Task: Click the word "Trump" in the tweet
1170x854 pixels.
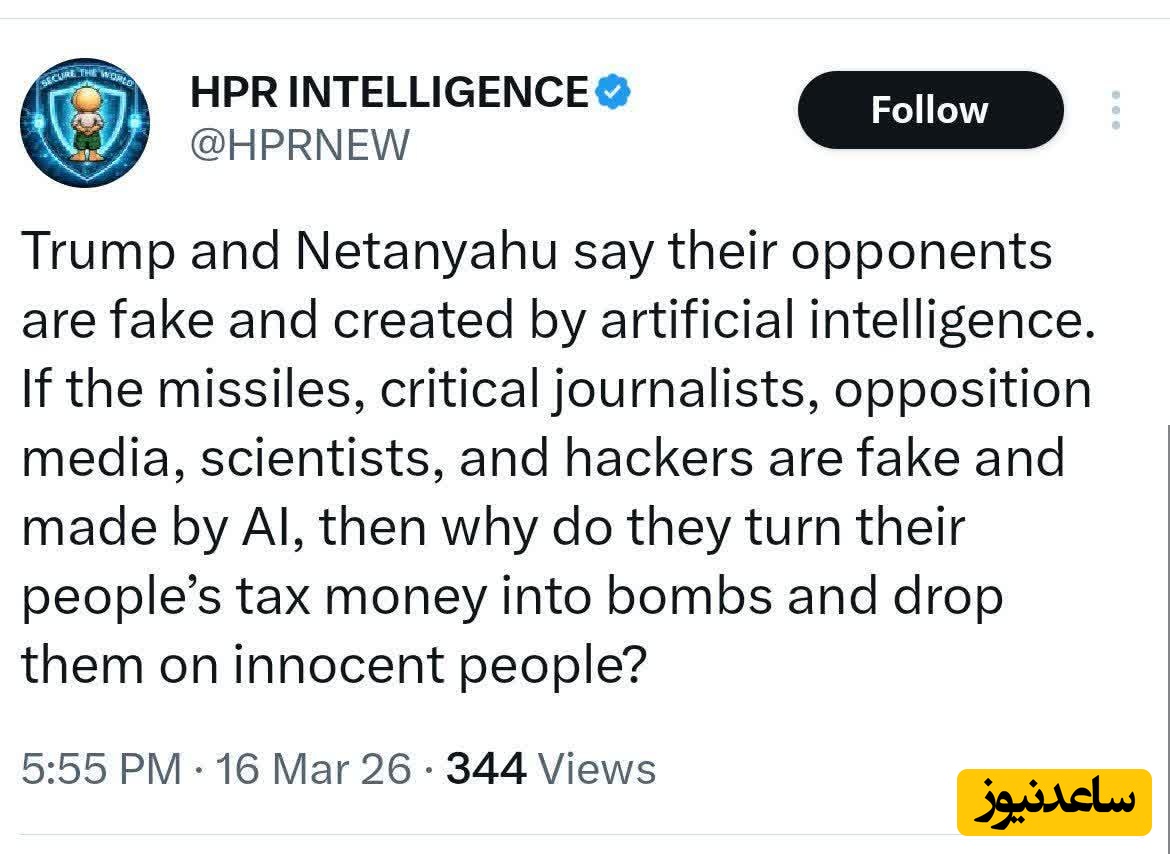Action: click(x=97, y=251)
